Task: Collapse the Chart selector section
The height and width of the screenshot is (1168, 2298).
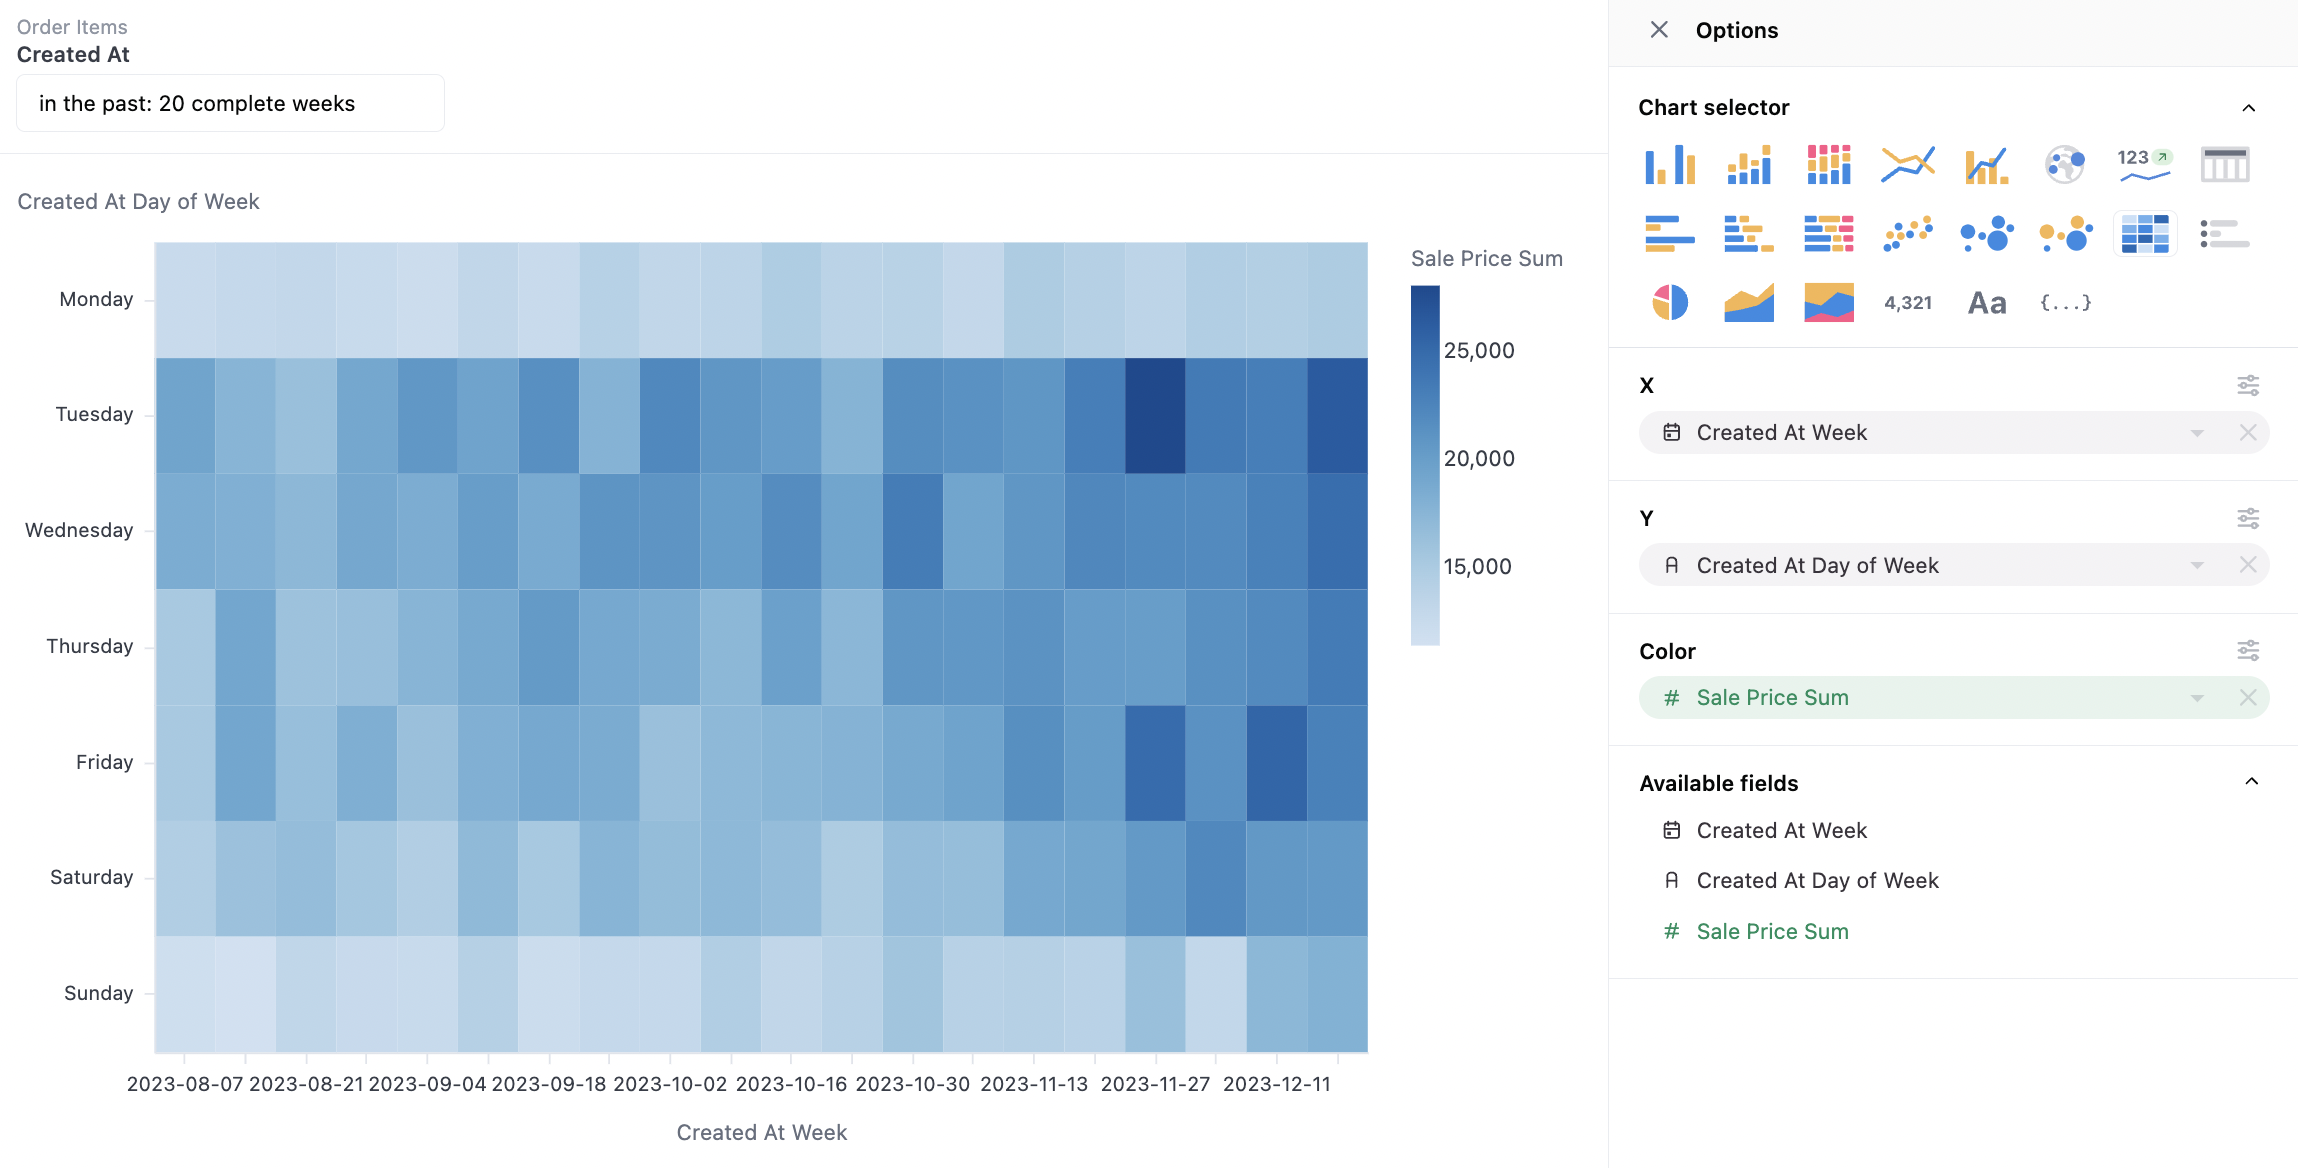Action: coord(2249,108)
